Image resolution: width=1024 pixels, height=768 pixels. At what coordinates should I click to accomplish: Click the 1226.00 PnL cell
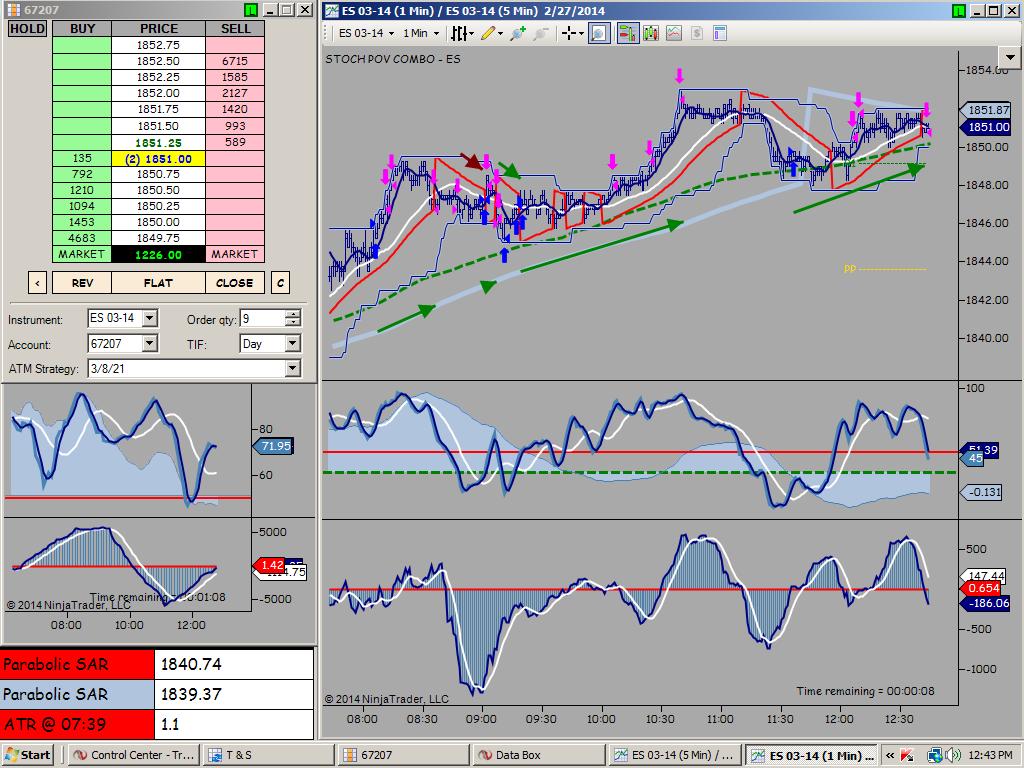pos(159,255)
